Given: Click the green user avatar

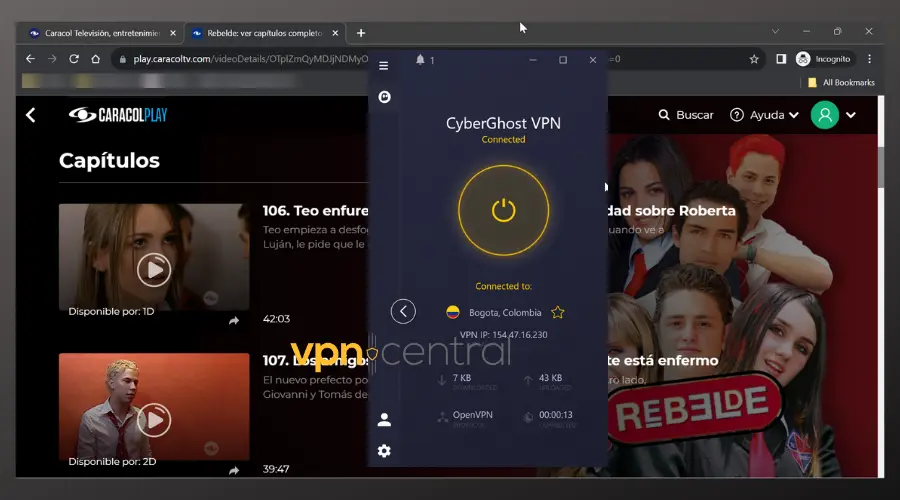Looking at the screenshot, I should coord(825,115).
